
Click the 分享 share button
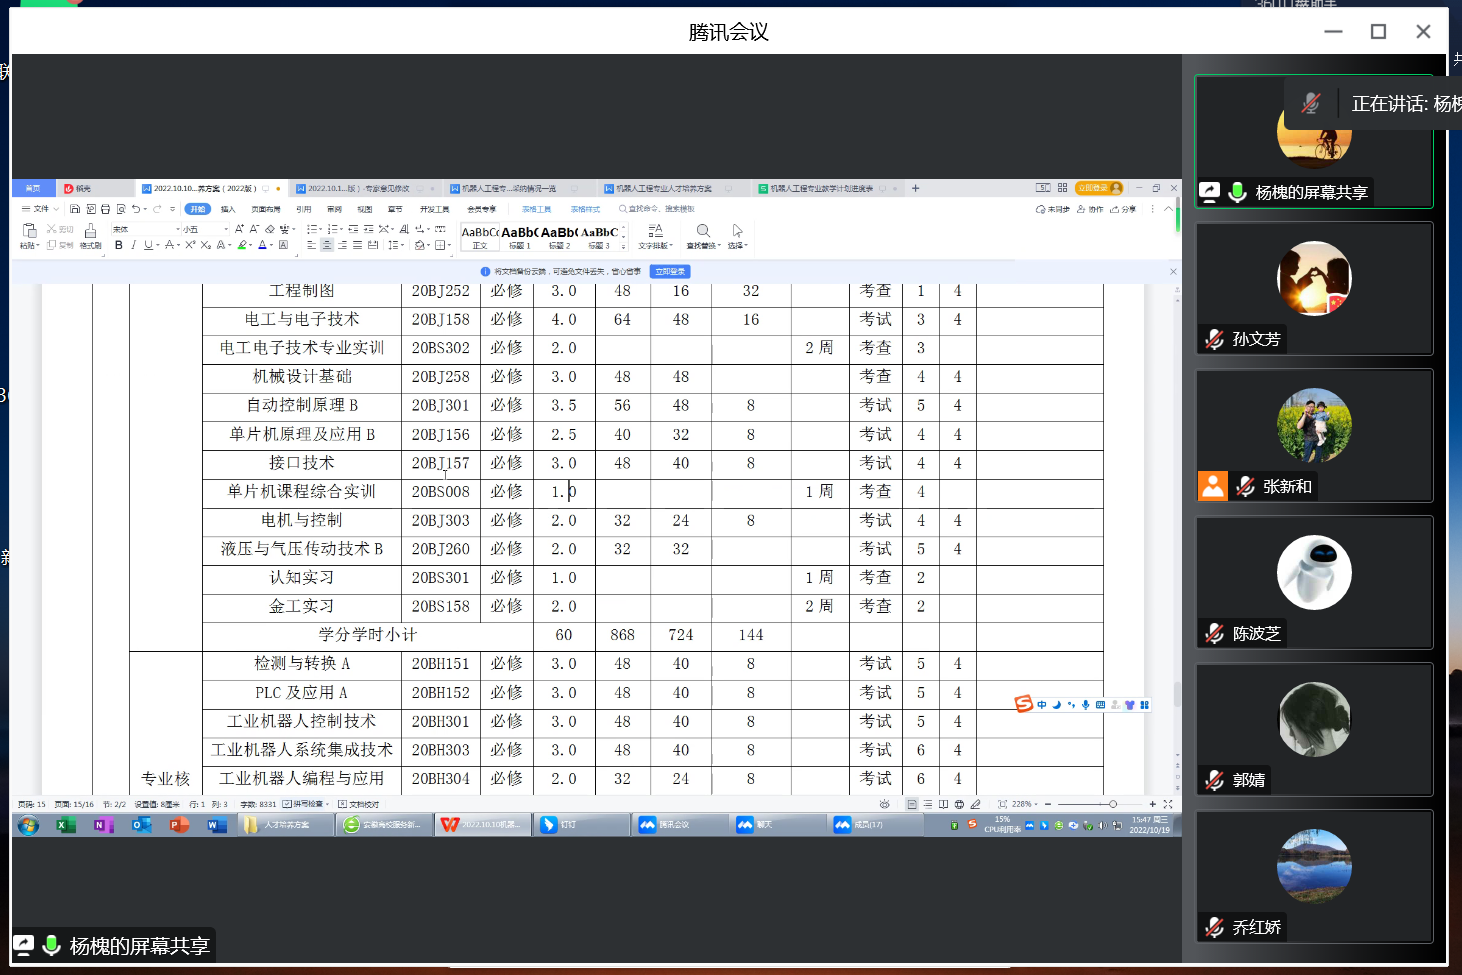(1124, 209)
